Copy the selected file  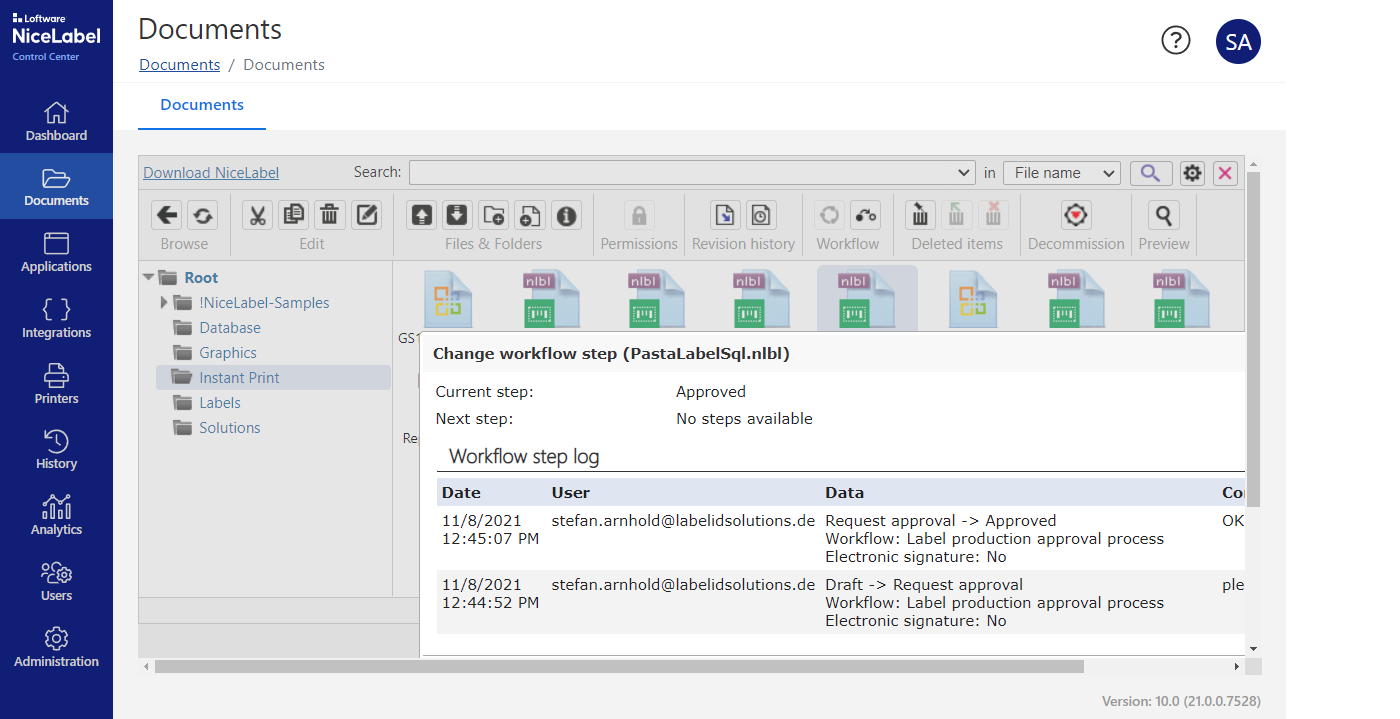pos(294,215)
